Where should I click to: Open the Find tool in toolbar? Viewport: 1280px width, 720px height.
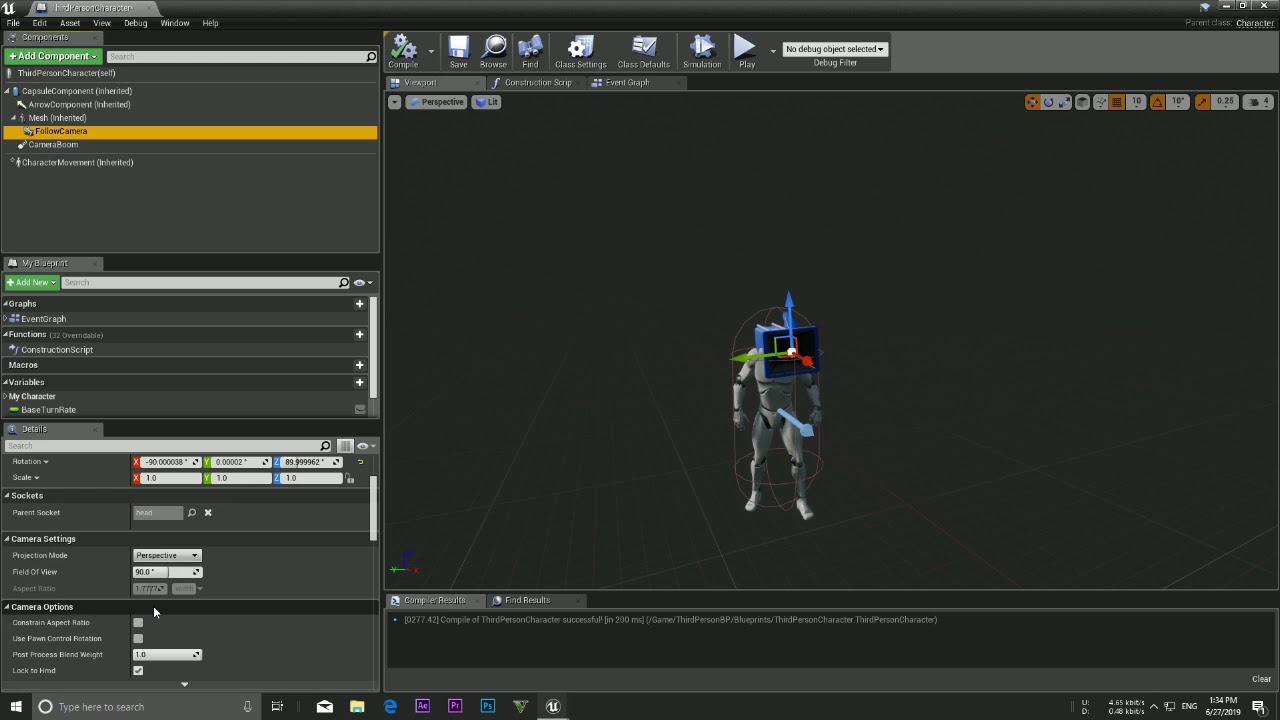530,52
